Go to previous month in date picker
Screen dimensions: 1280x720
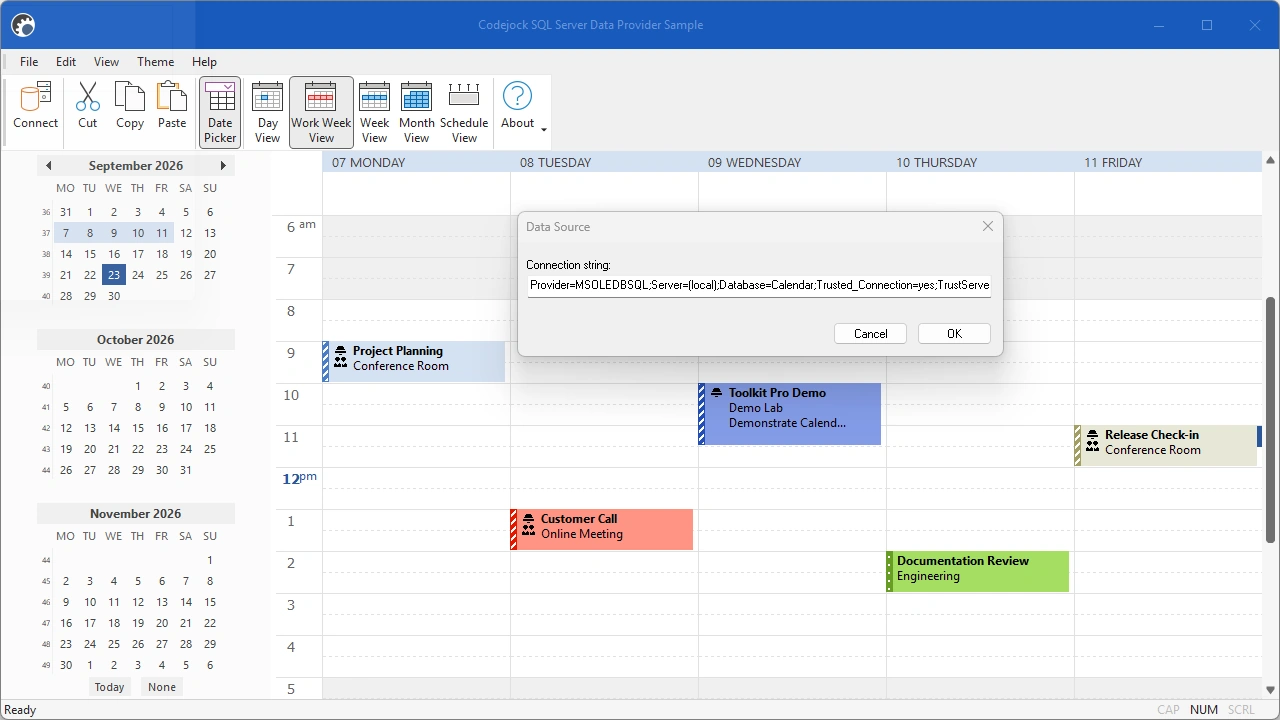(x=49, y=166)
